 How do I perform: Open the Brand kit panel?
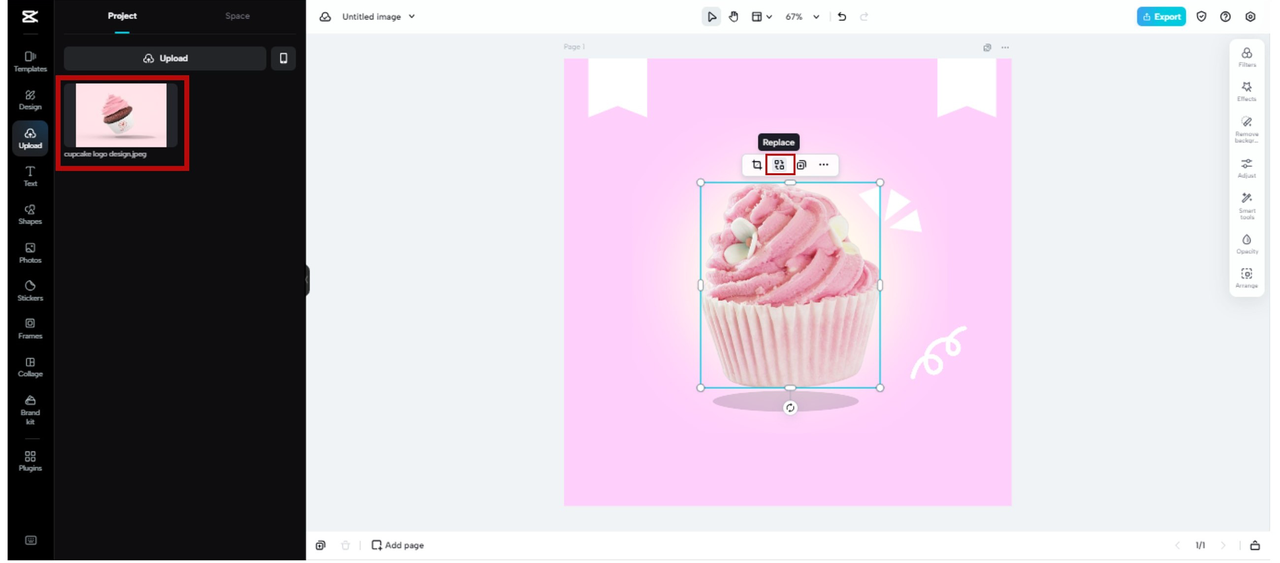pyautogui.click(x=30, y=409)
